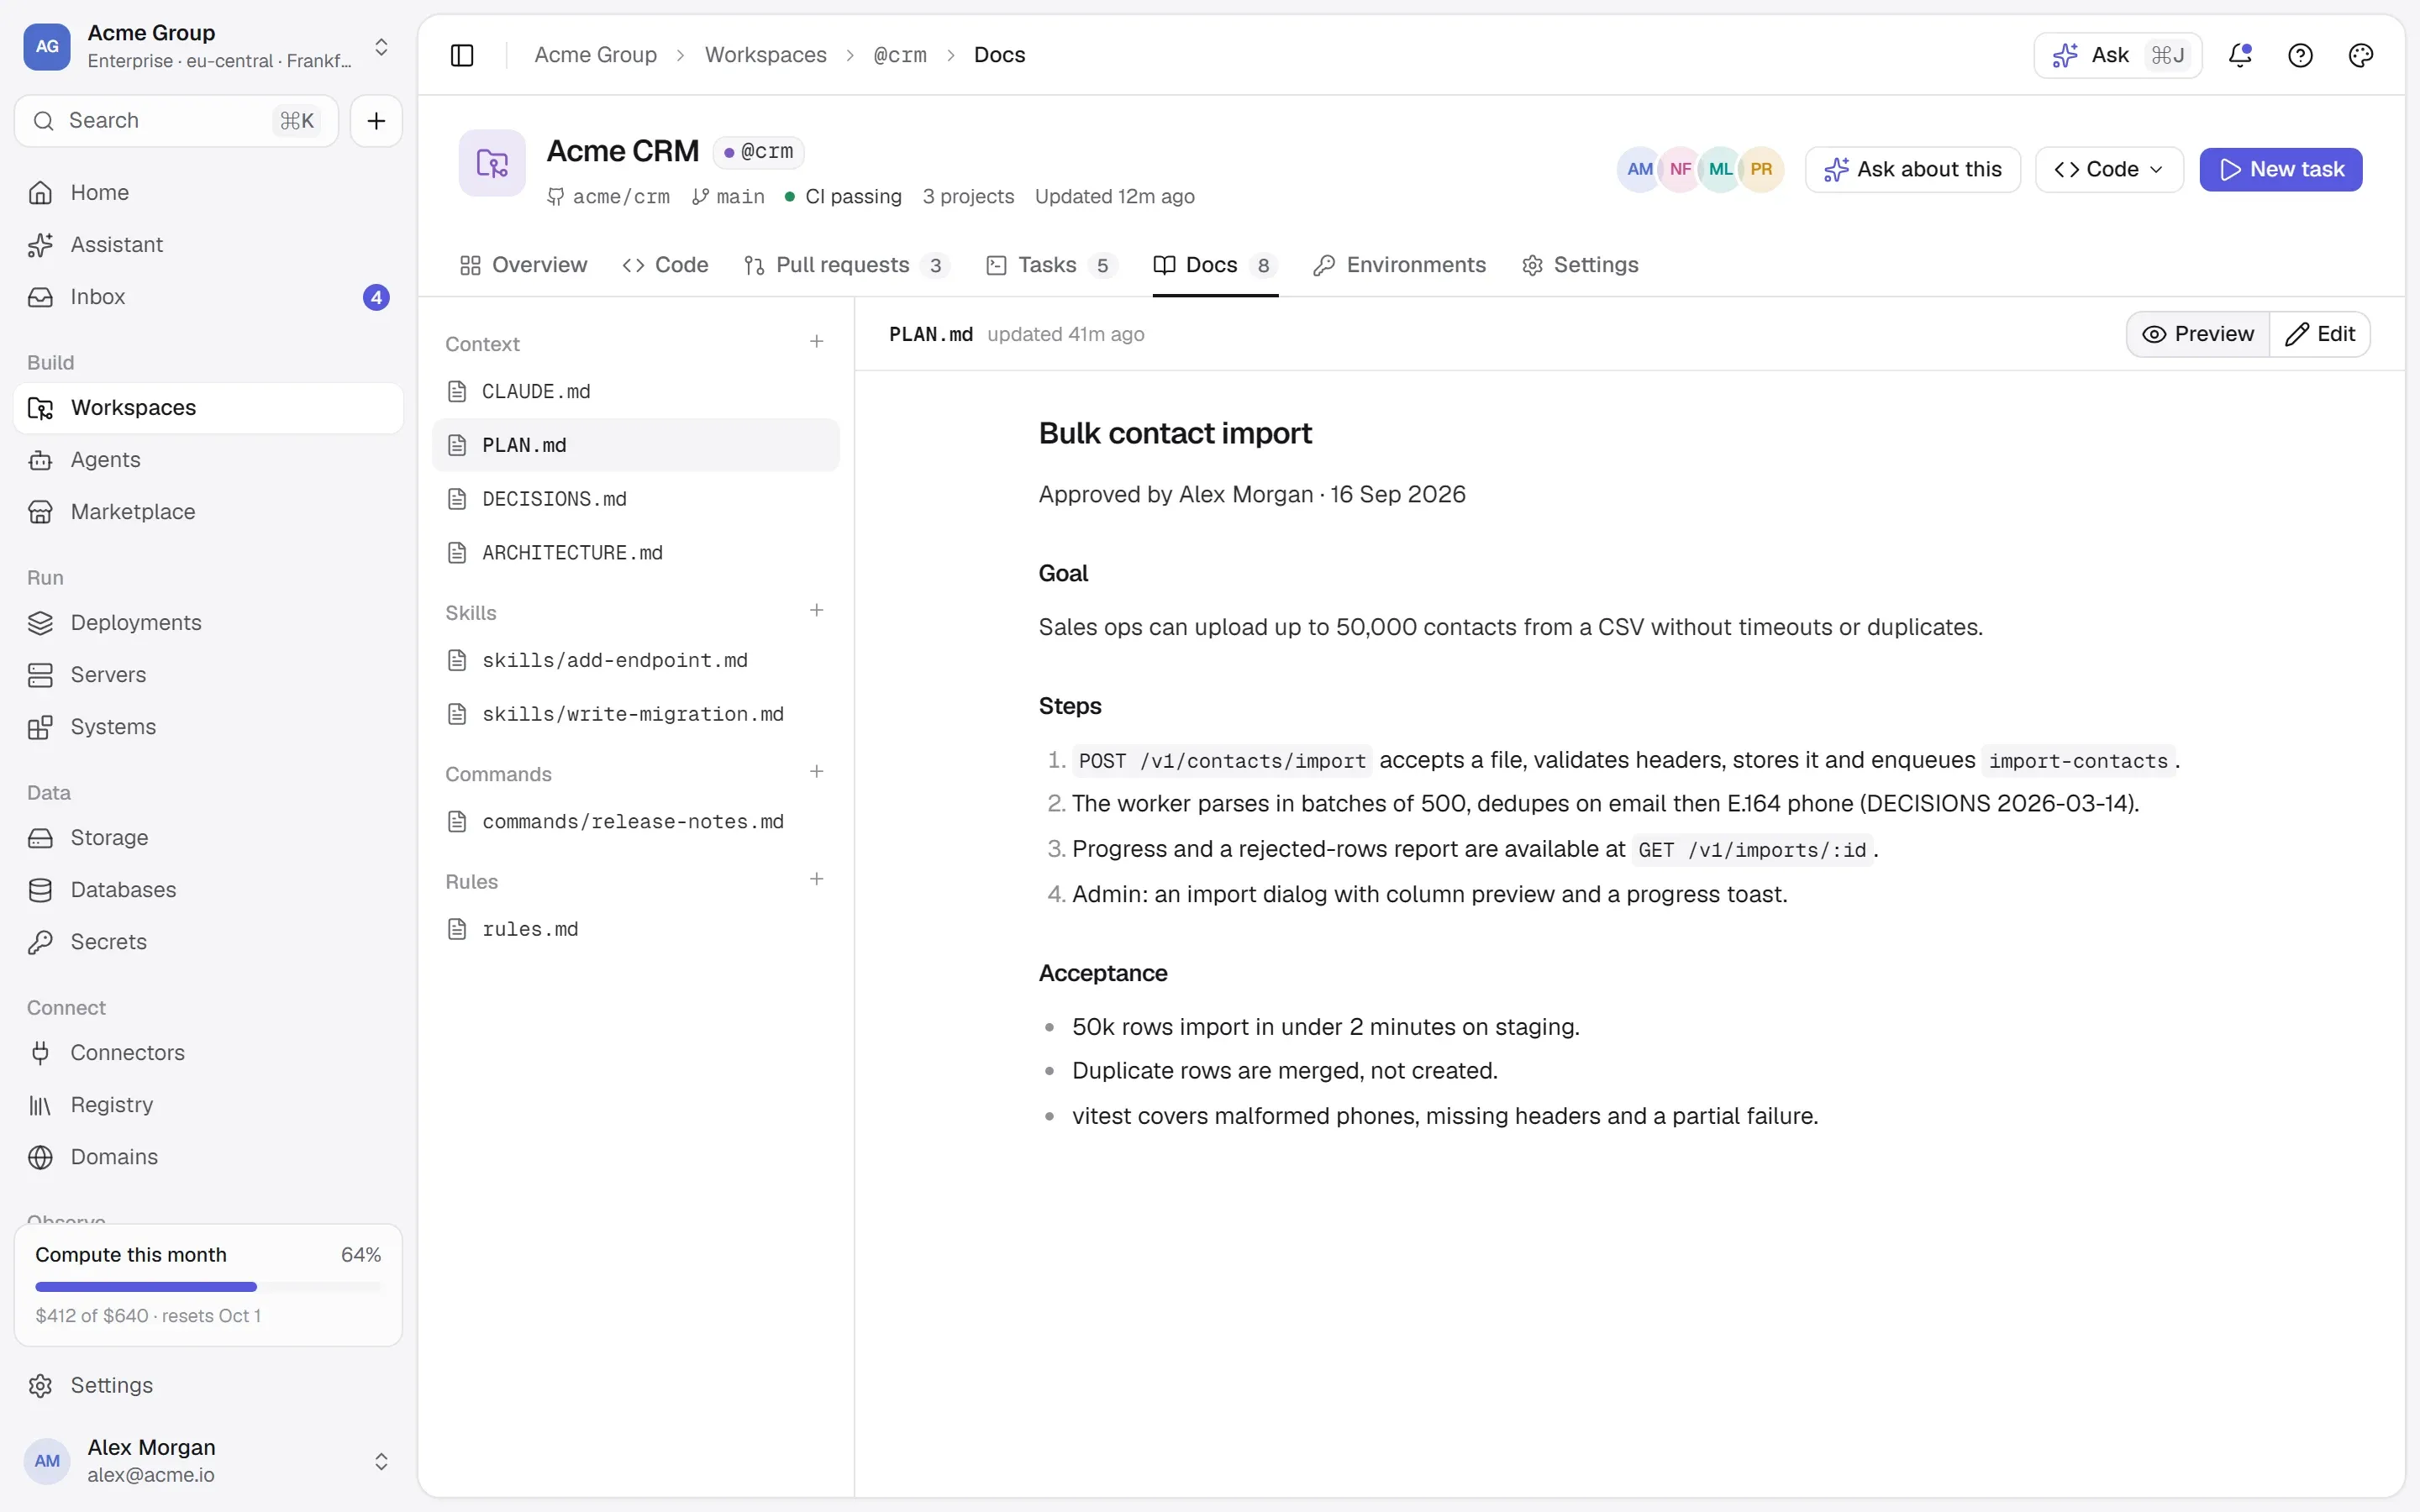The height and width of the screenshot is (1512, 2420).
Task: Open Inbox with 4 unread
Action: (208, 297)
